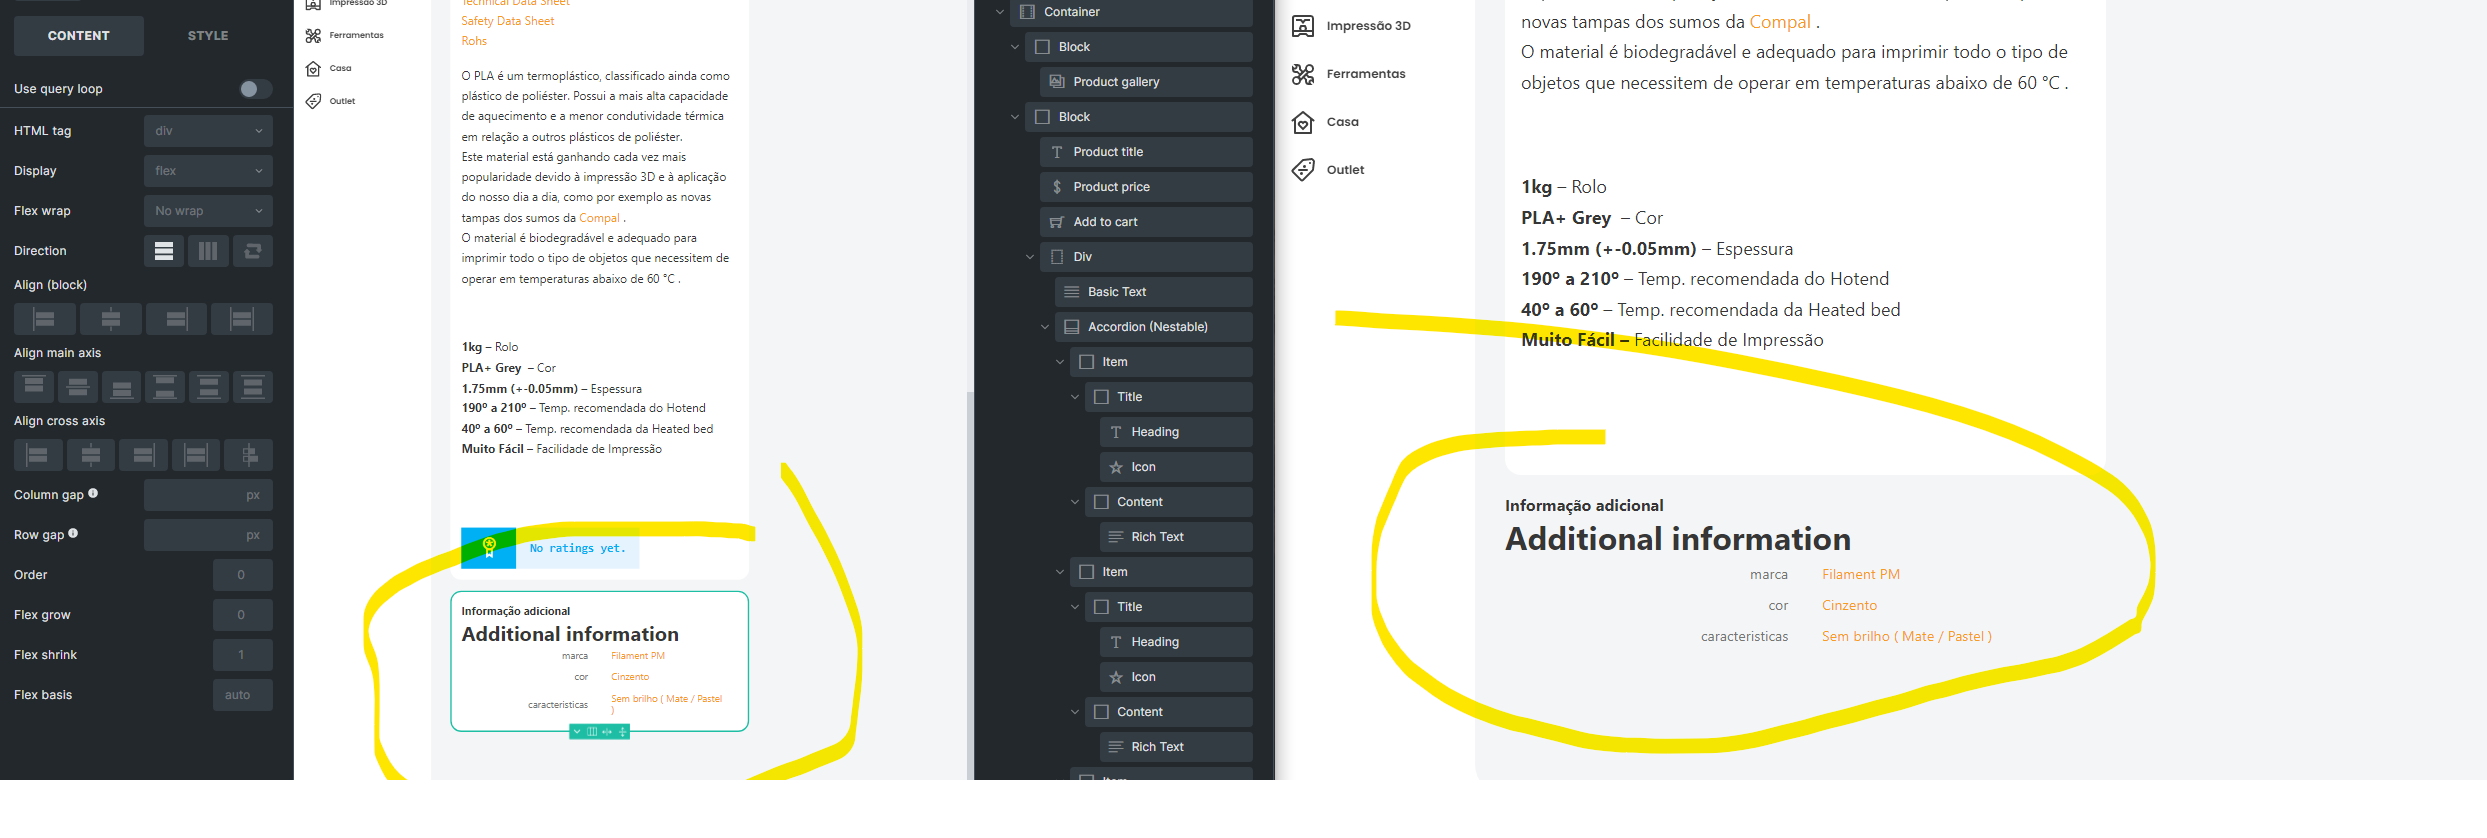Image resolution: width=2487 pixels, height=838 pixels.
Task: Toggle reverse direction icon
Action: point(253,251)
